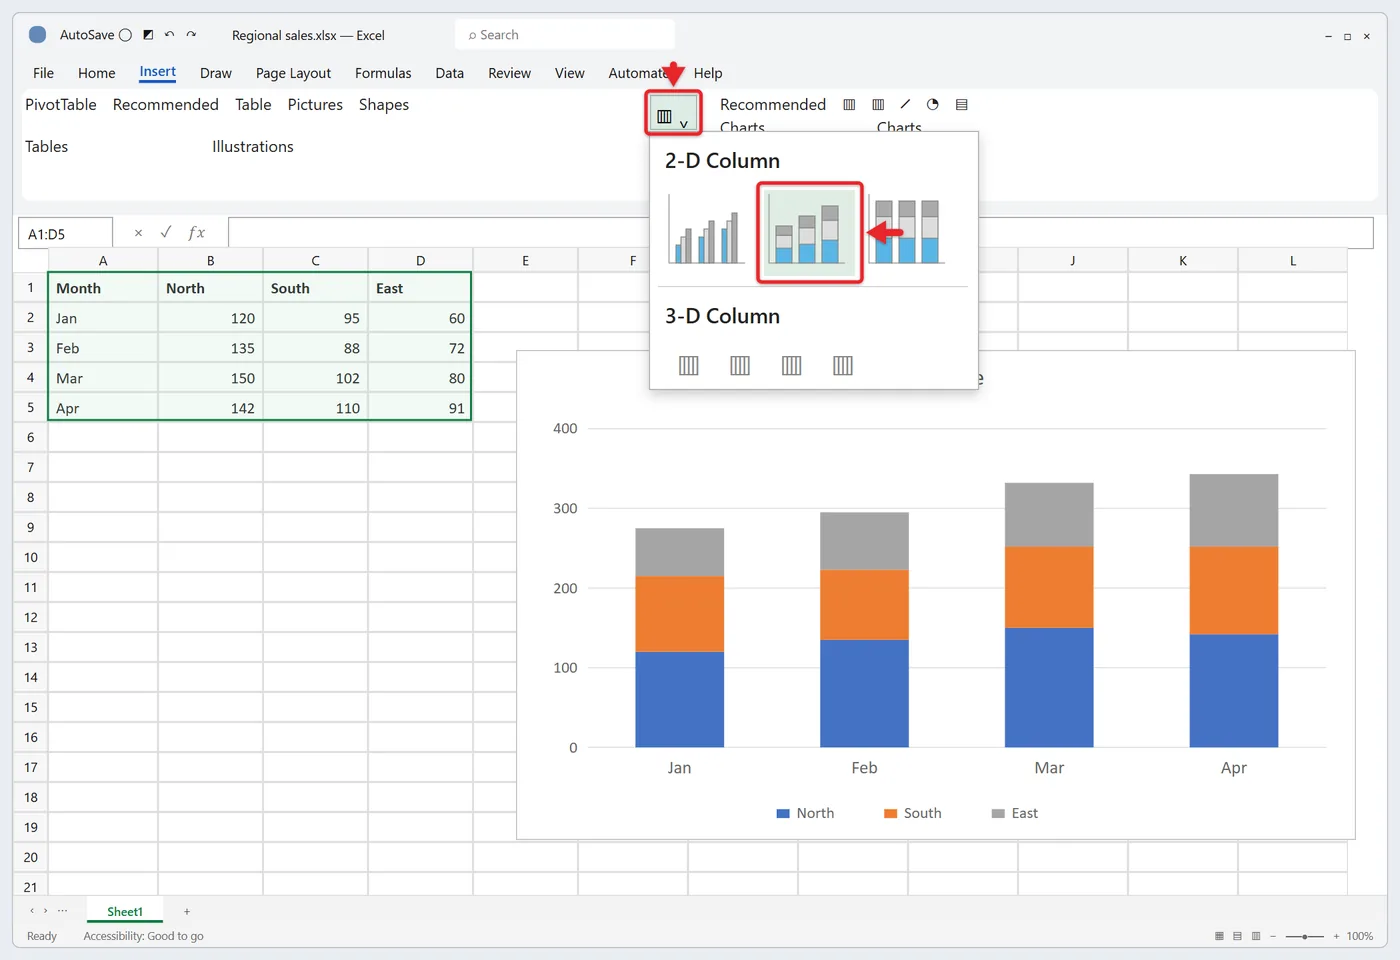
Task: Select the Sheet1 tab
Action: (125, 911)
